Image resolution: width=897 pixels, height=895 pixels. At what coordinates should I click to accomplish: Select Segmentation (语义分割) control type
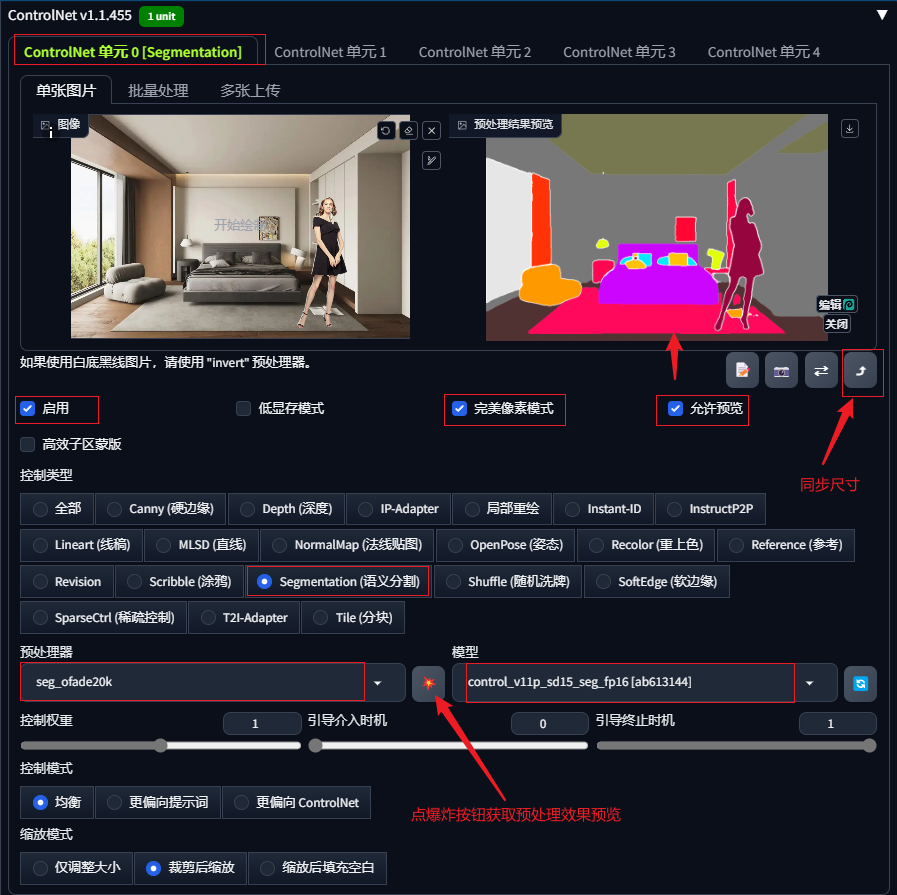338,582
